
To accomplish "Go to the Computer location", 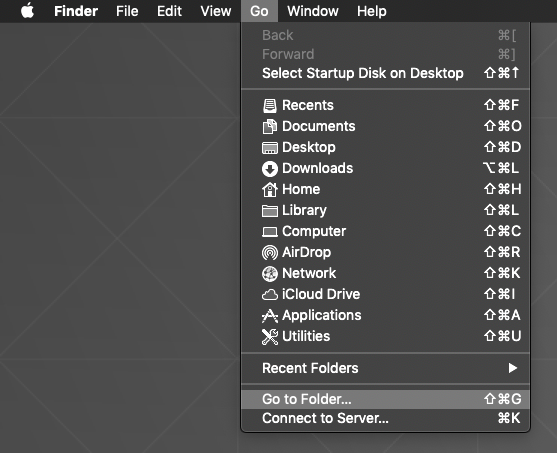I will pyautogui.click(x=385, y=231).
